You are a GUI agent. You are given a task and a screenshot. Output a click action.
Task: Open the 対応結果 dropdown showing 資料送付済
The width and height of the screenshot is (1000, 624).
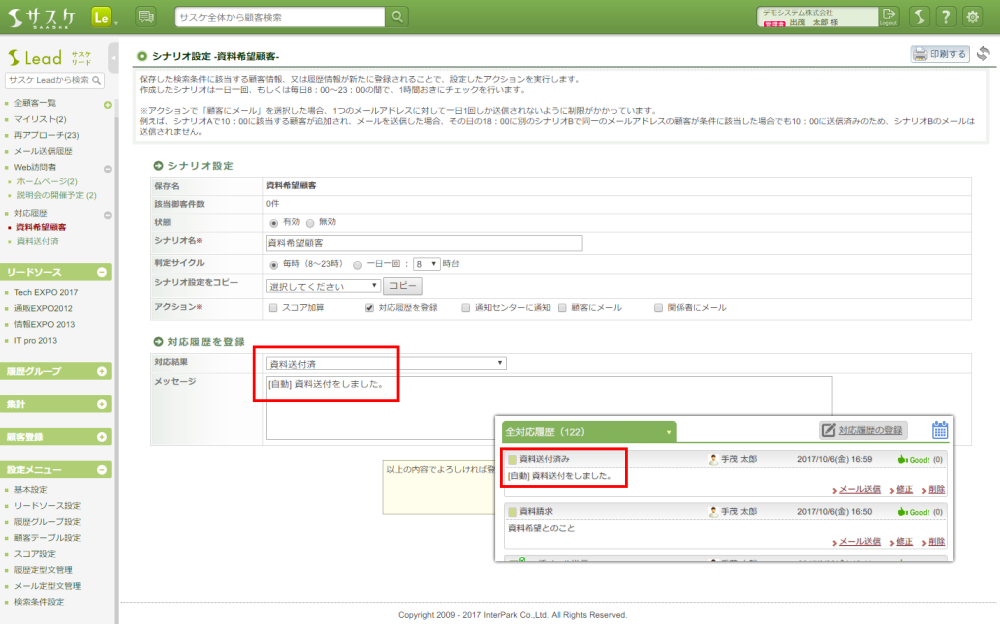coord(386,363)
